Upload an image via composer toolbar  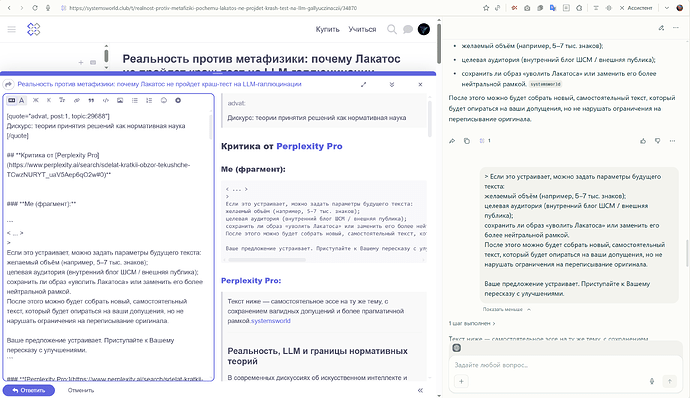tap(120, 100)
